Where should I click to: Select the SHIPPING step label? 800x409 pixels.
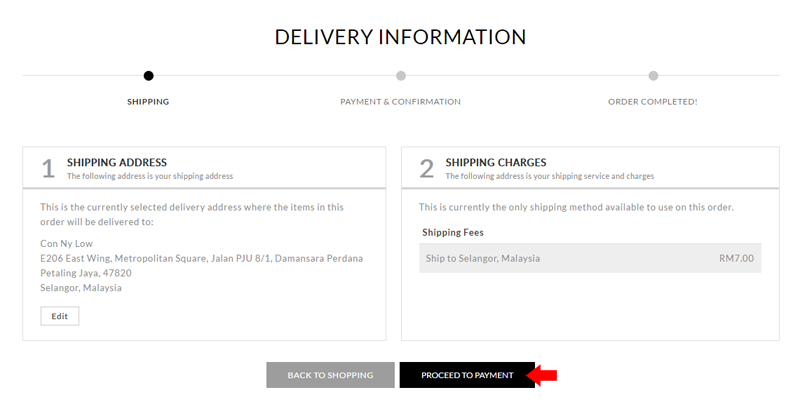click(148, 102)
